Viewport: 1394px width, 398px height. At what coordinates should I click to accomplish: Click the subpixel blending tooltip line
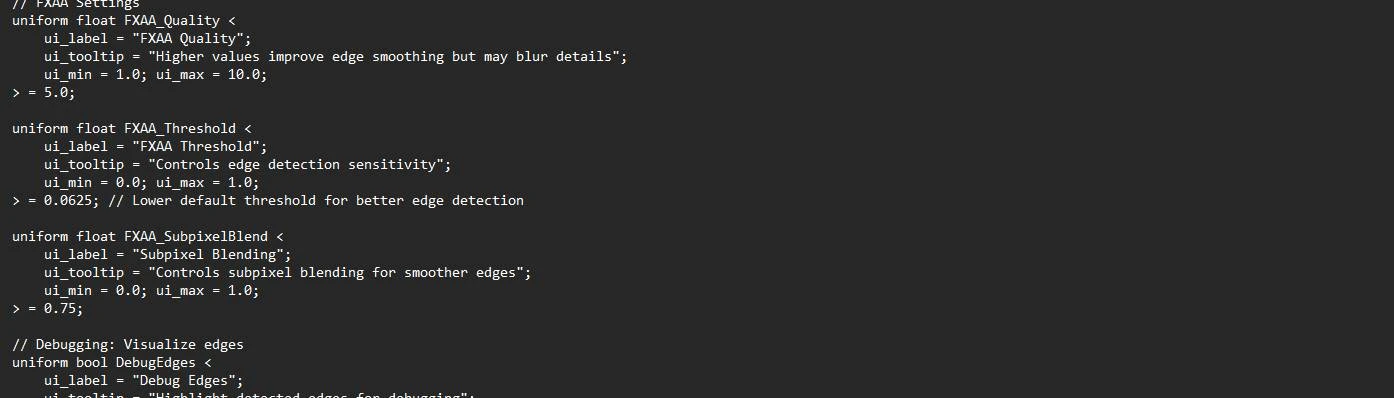point(288,272)
